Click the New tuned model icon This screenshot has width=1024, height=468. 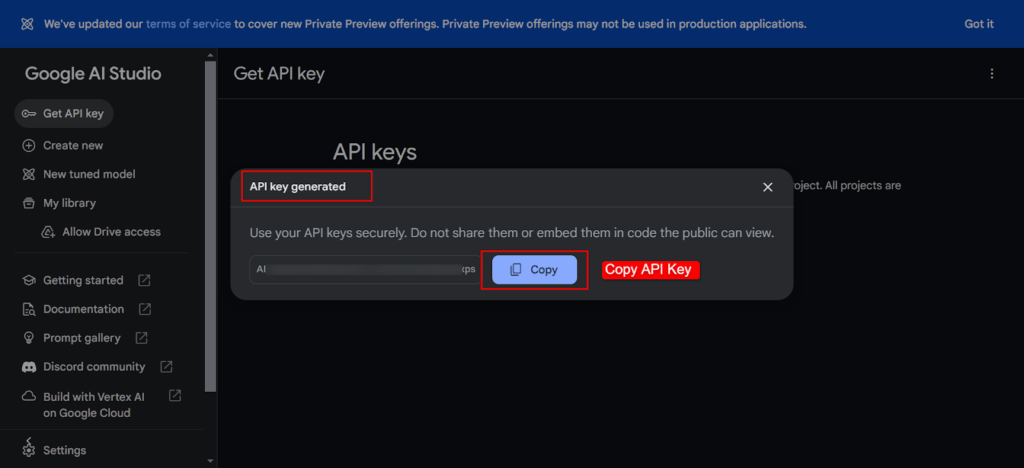29,174
